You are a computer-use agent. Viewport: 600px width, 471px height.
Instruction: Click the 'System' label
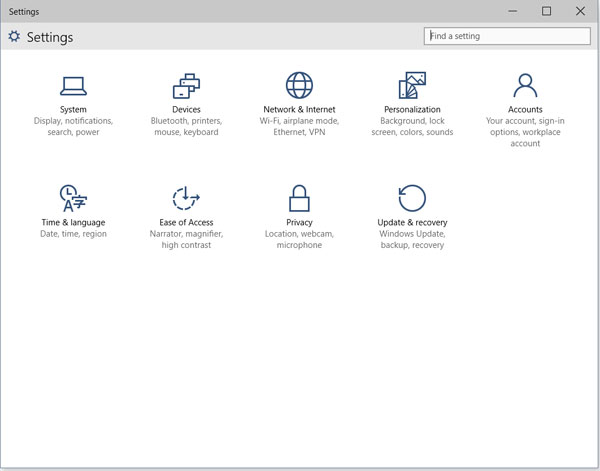click(x=73, y=109)
